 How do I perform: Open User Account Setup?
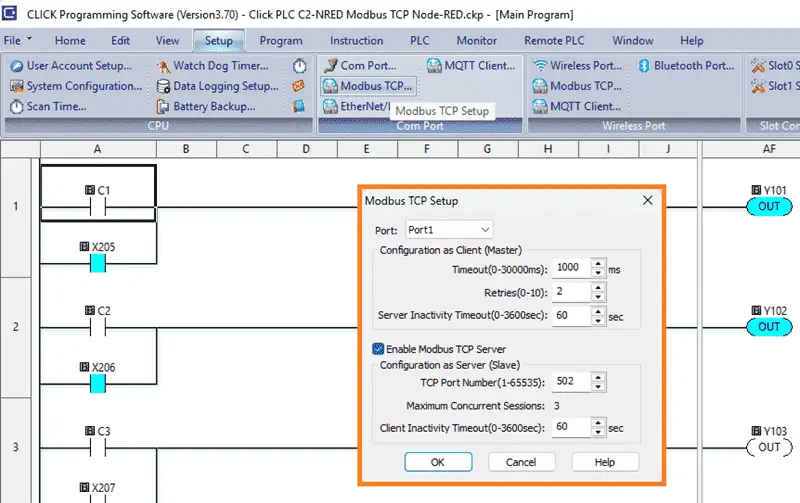[x=71, y=66]
